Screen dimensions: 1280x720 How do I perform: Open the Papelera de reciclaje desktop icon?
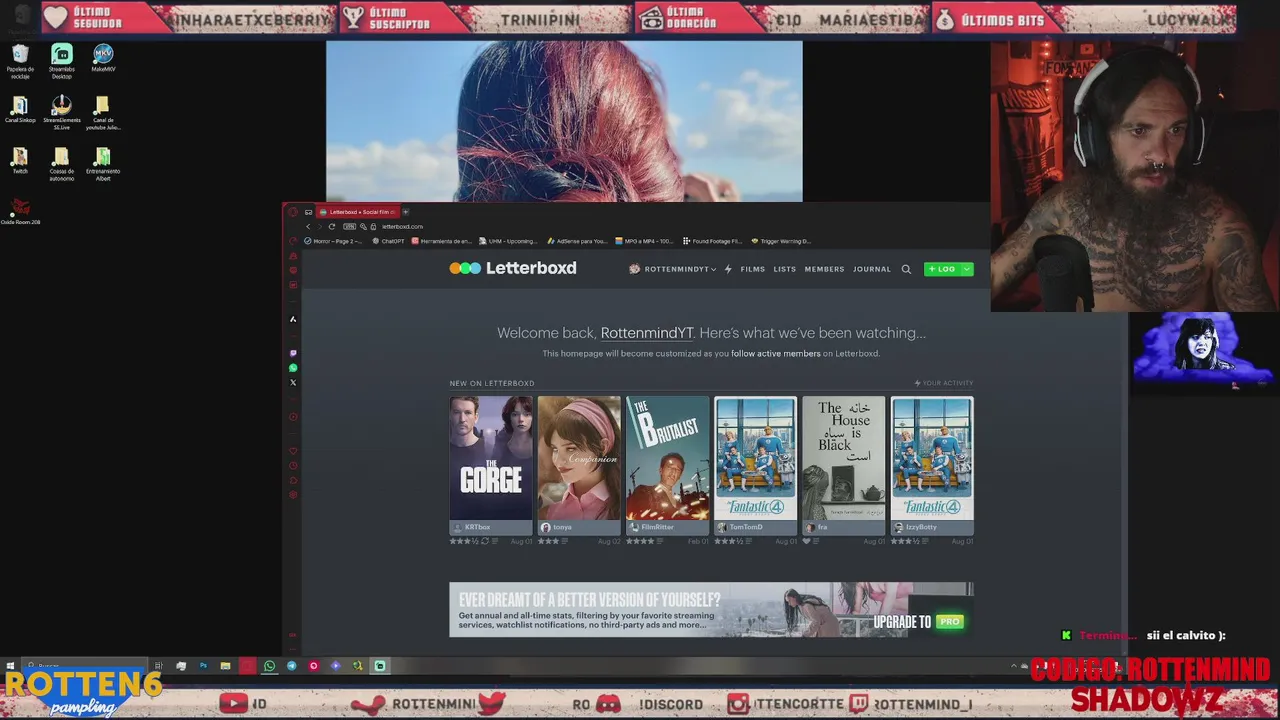click(x=20, y=61)
